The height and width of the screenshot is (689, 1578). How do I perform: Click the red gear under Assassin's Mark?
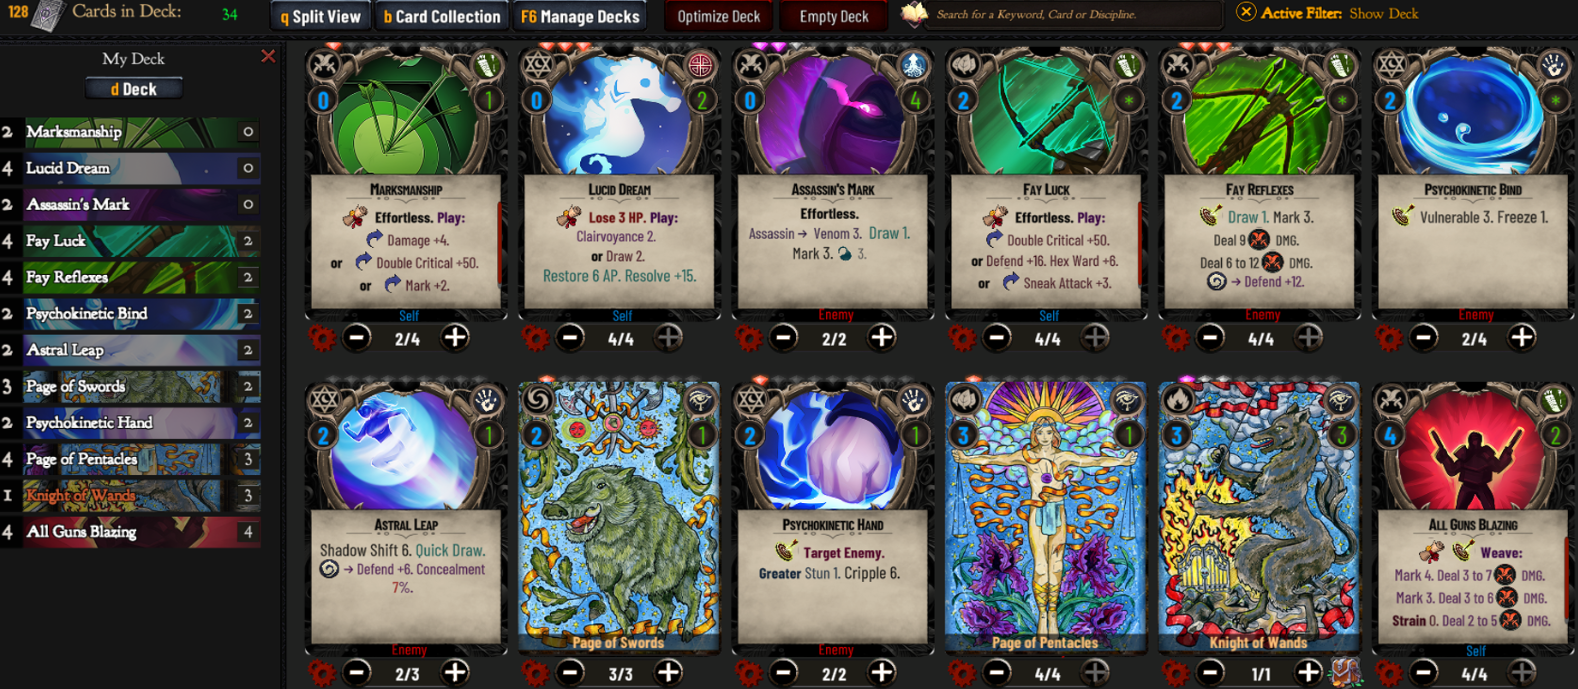tap(749, 338)
